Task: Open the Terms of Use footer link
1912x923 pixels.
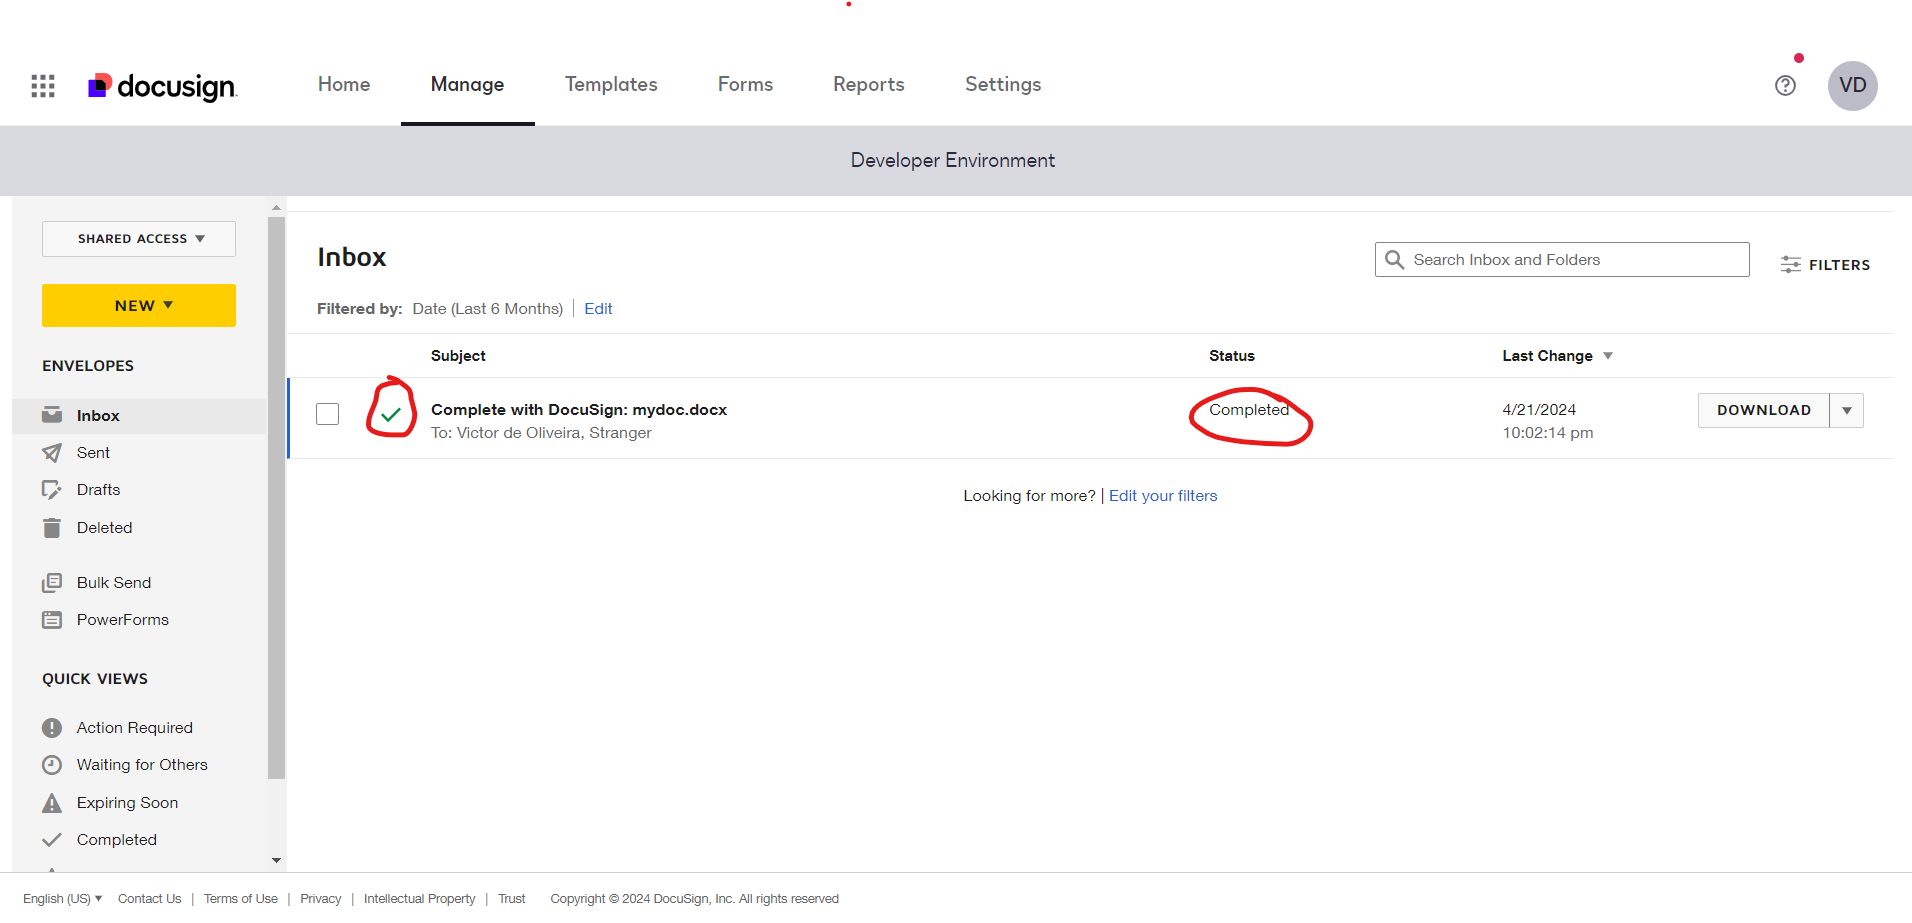Action: click(x=241, y=899)
